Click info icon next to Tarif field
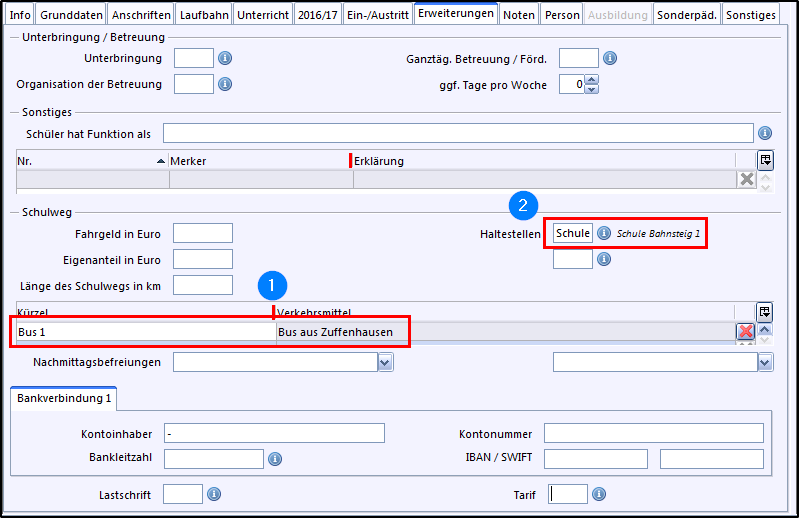This screenshot has height=518, width=799. click(x=599, y=494)
